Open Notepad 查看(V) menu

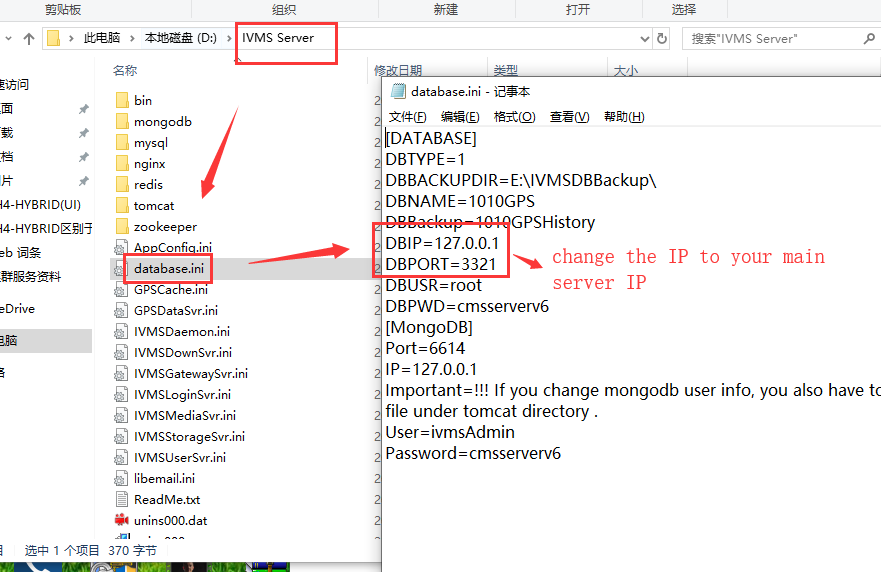(x=569, y=117)
